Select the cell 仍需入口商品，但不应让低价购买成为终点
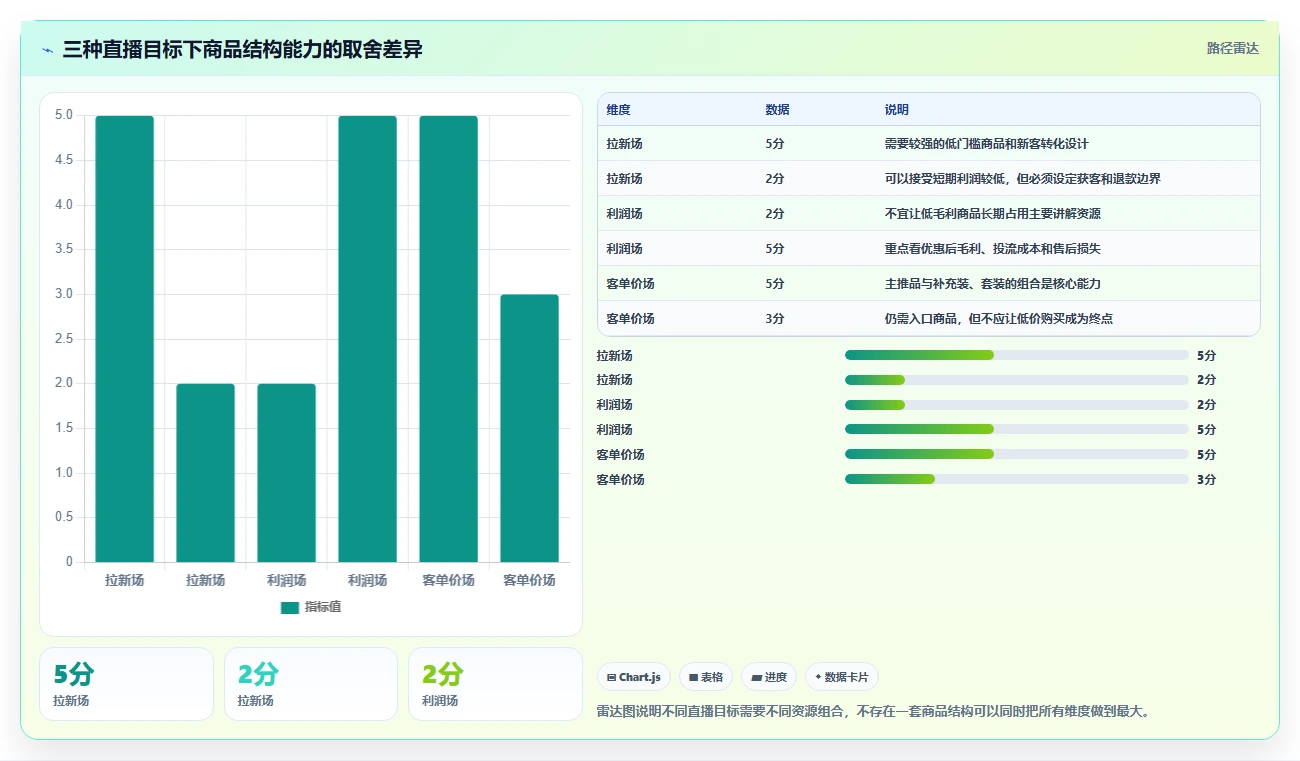1300x761 pixels. (999, 319)
